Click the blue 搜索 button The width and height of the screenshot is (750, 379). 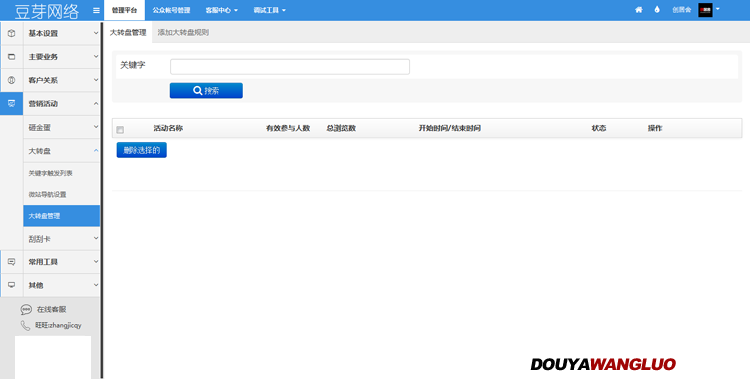tap(206, 90)
